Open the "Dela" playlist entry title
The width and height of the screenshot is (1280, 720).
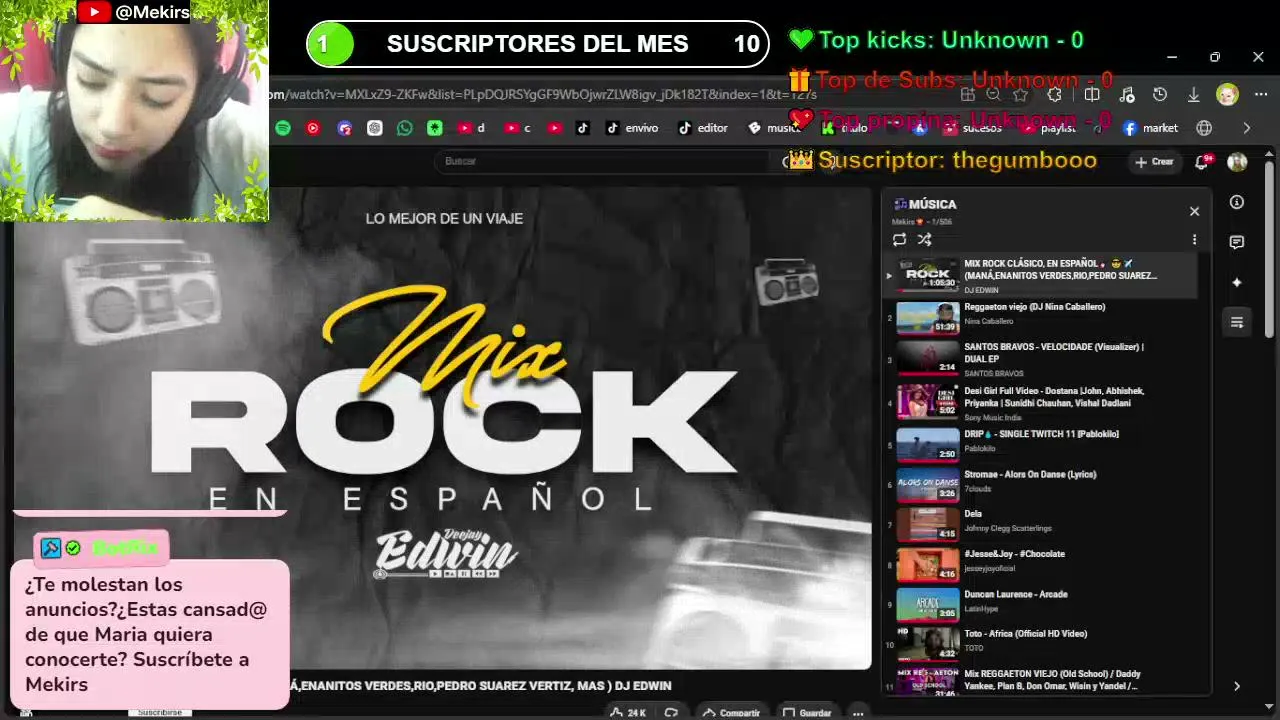pyautogui.click(x=973, y=514)
